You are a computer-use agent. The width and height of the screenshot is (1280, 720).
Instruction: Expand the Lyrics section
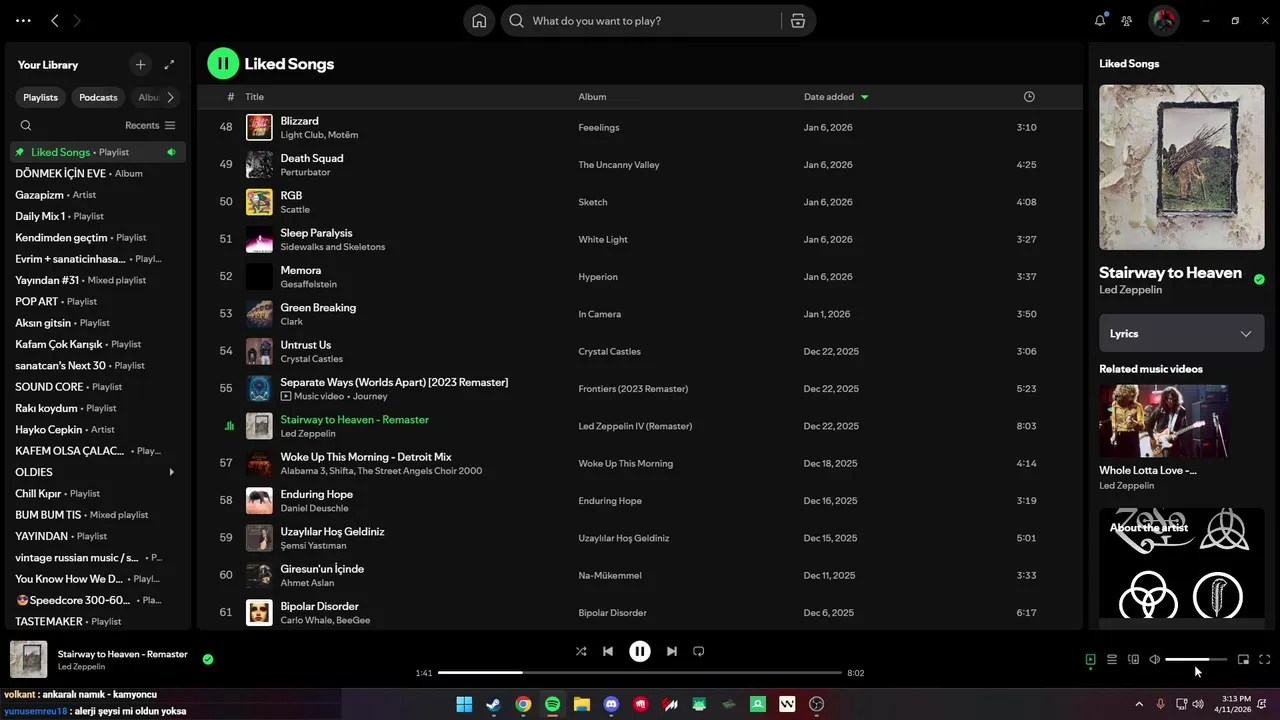(x=1182, y=333)
